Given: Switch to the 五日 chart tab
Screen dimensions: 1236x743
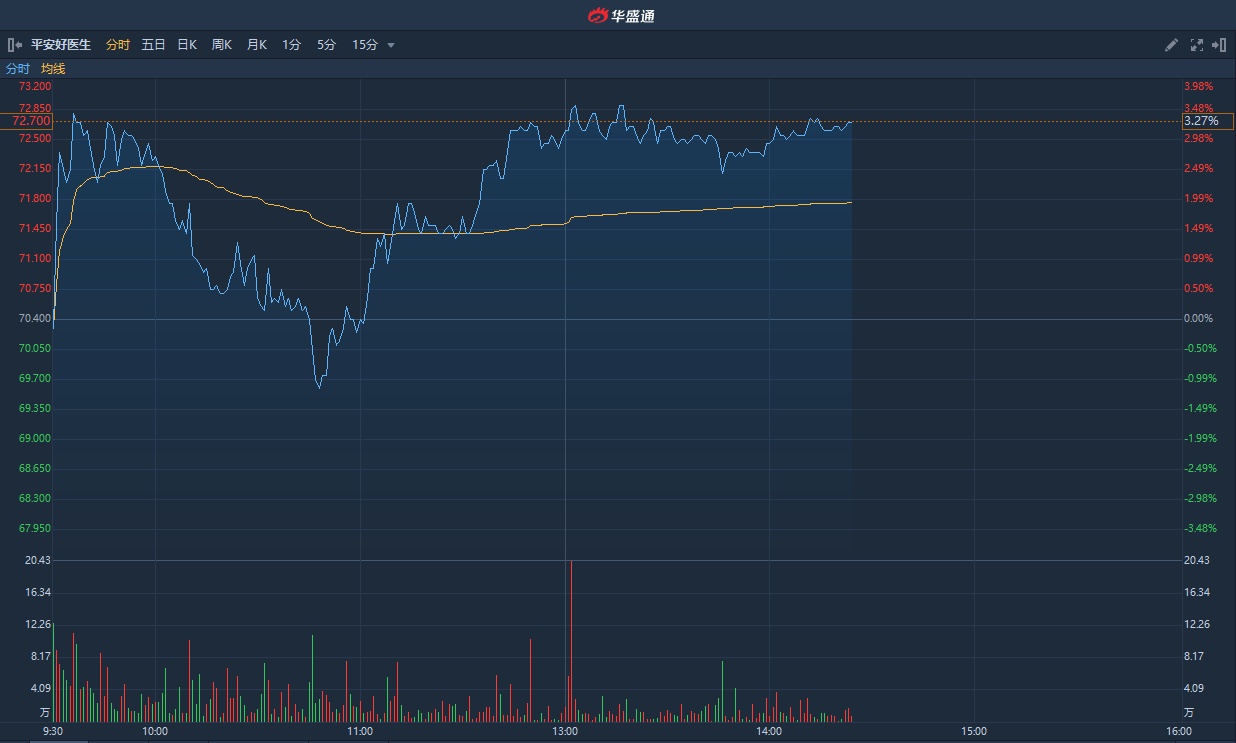Looking at the screenshot, I should [153, 45].
